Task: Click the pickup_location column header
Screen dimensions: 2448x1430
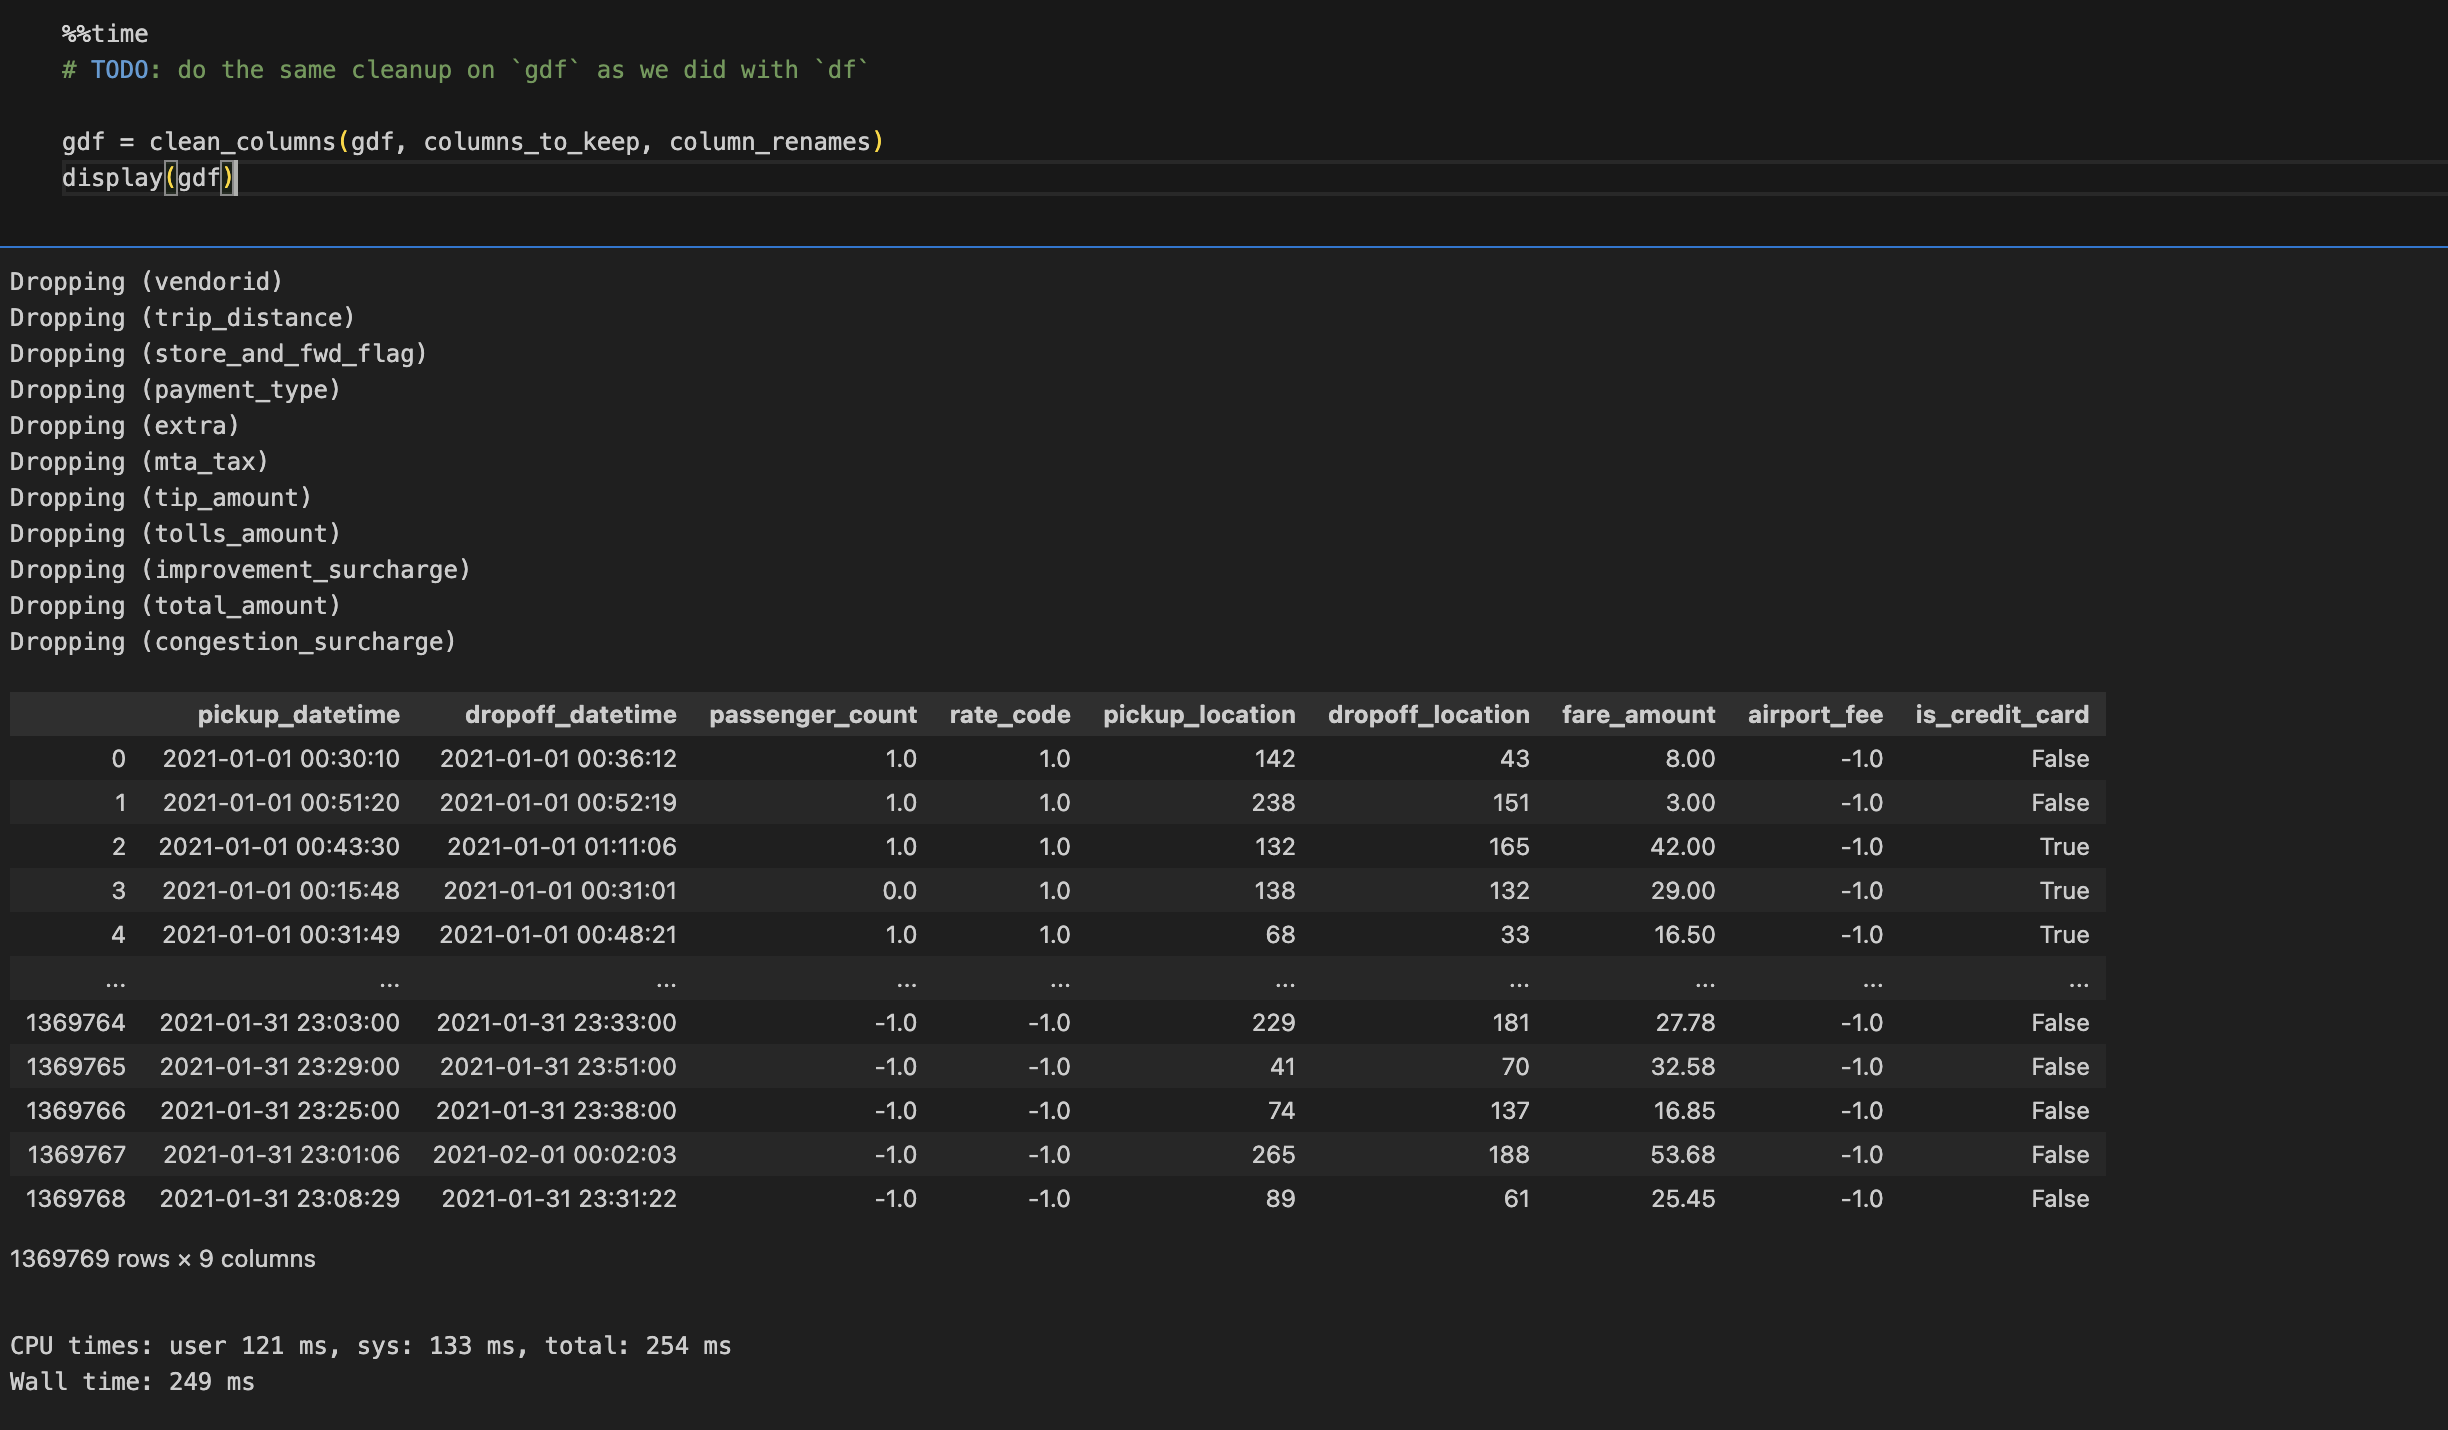Action: tap(1198, 714)
